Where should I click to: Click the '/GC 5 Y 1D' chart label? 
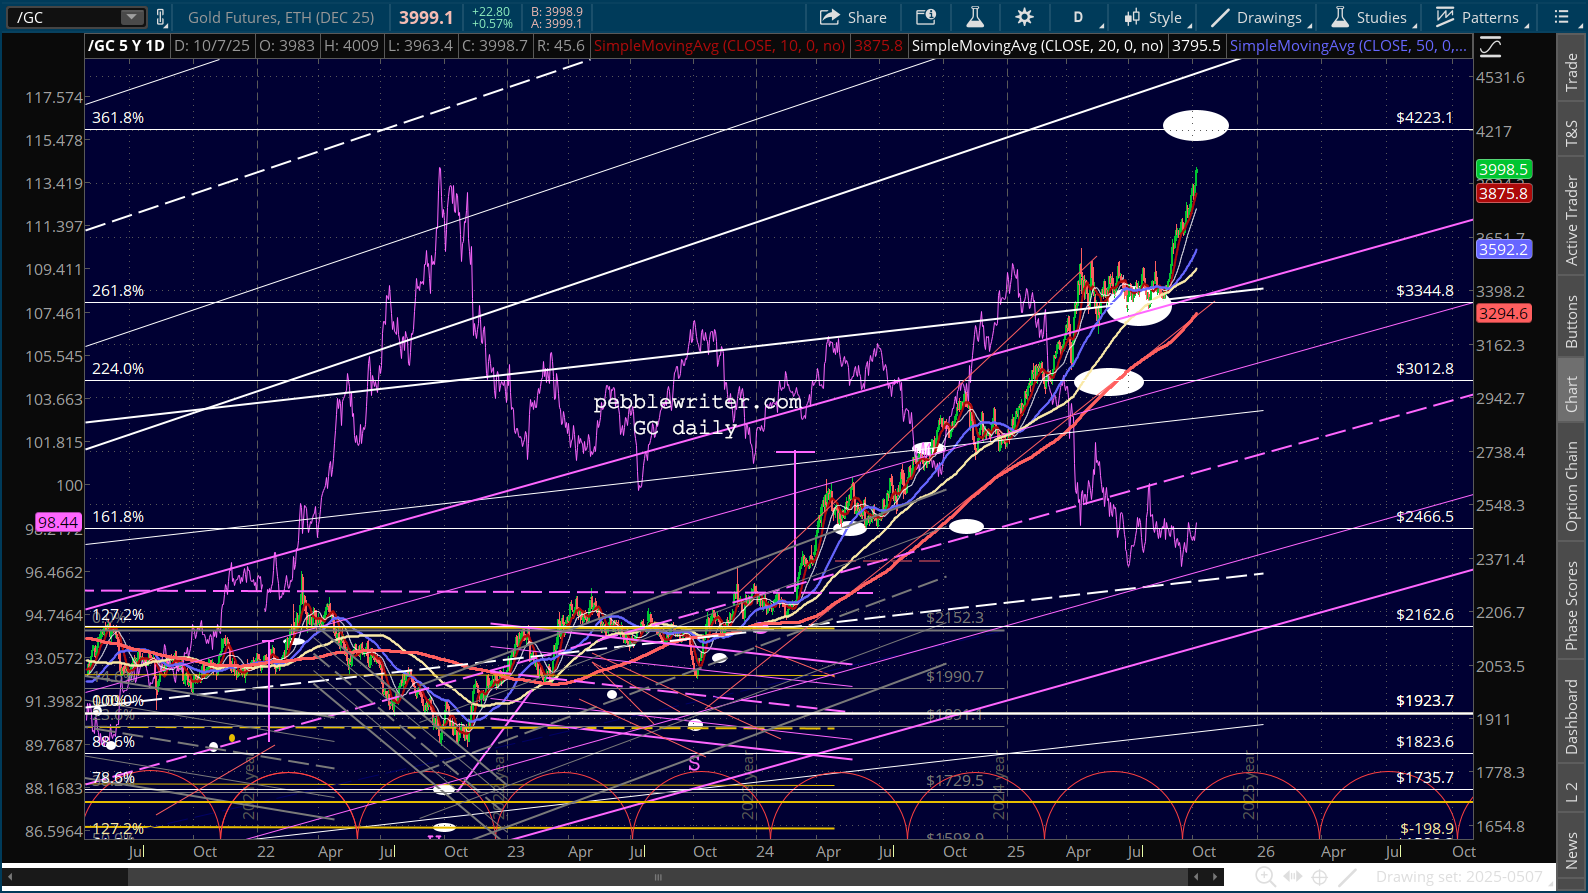(x=126, y=46)
